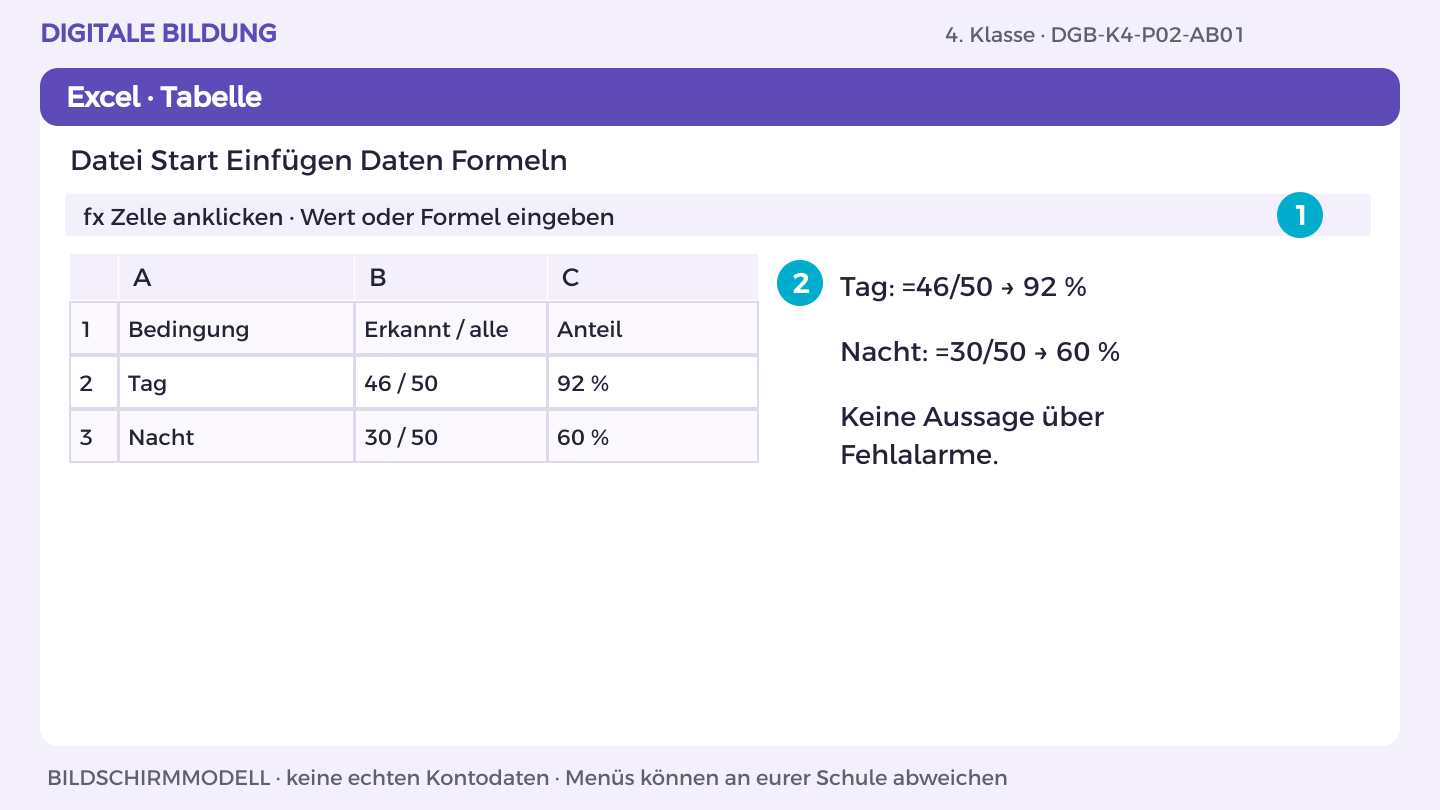Open the Daten menu
The image size is (1440, 810).
tap(402, 160)
